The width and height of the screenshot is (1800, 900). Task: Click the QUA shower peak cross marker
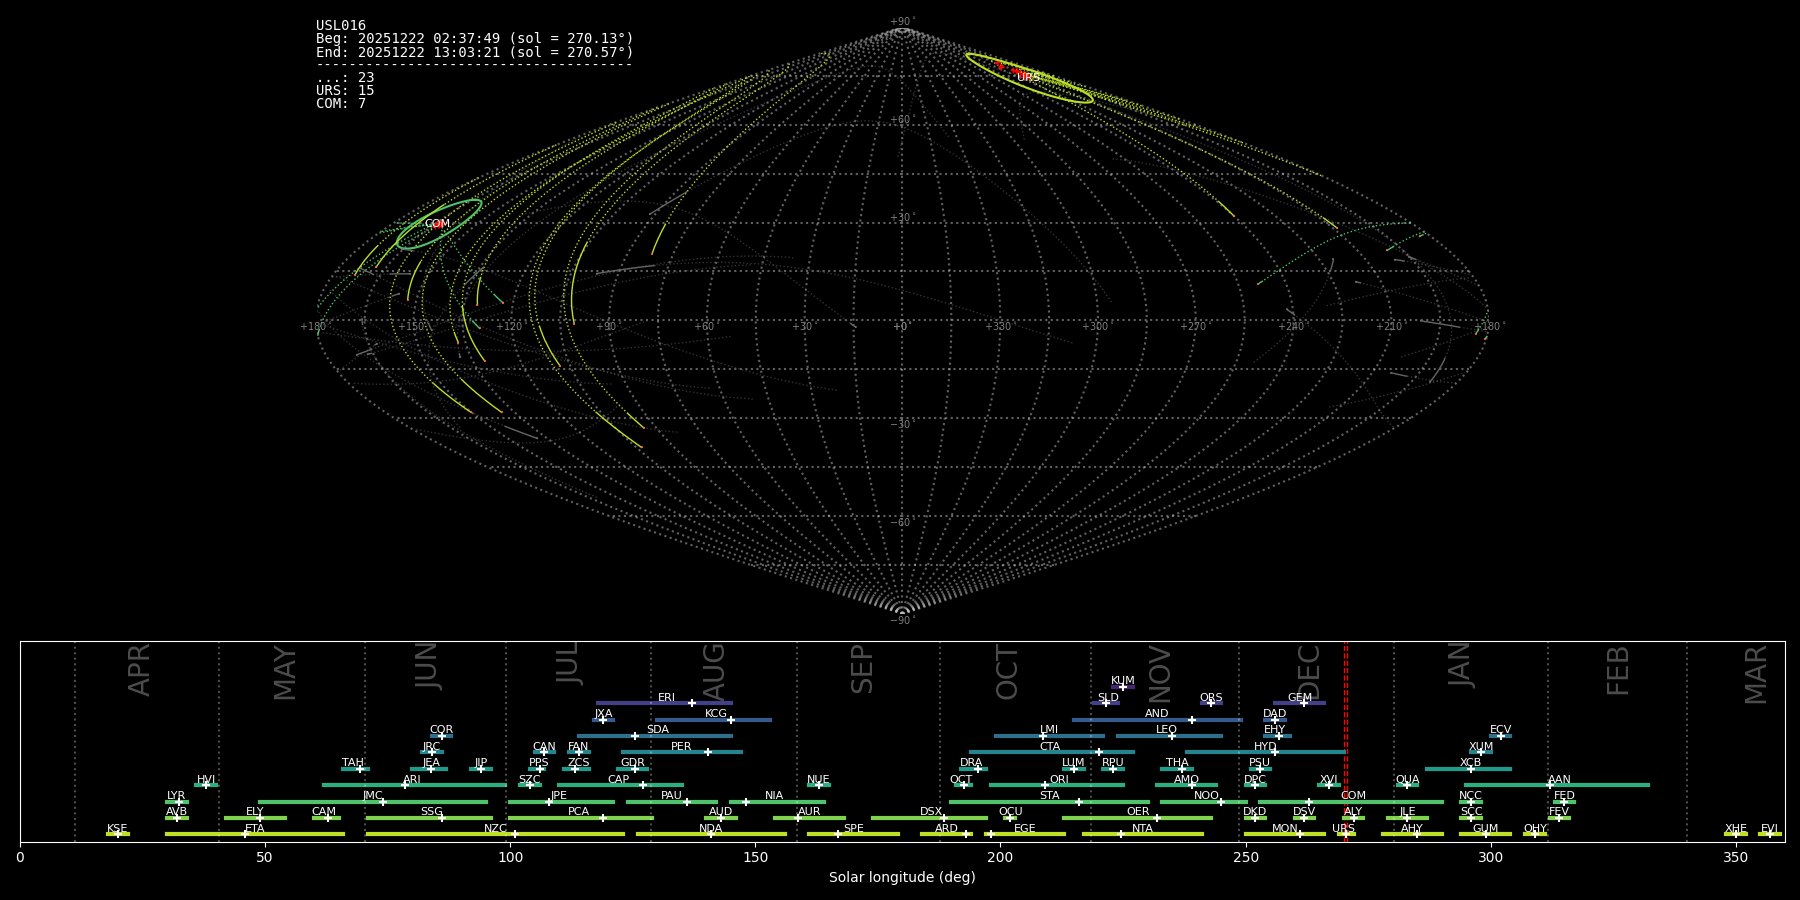tap(1407, 785)
